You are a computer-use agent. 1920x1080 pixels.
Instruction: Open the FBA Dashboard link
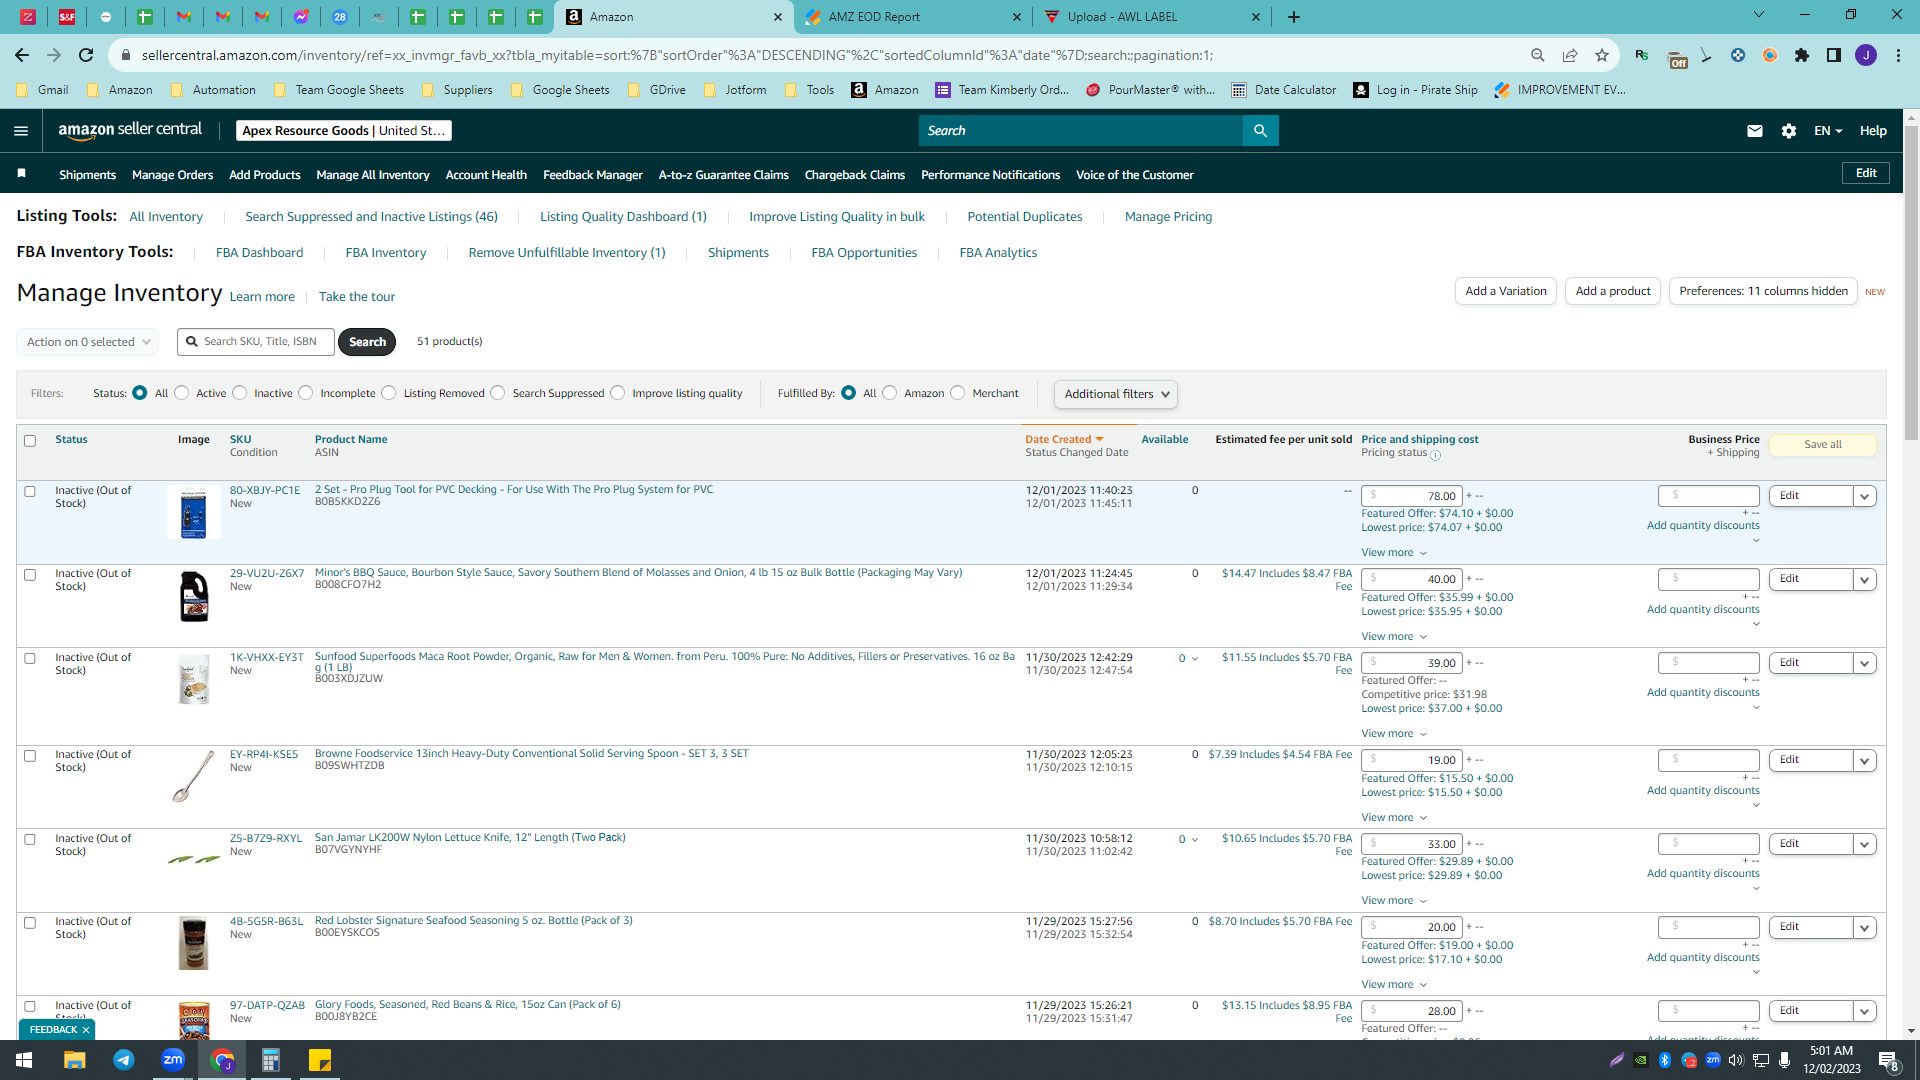[259, 253]
